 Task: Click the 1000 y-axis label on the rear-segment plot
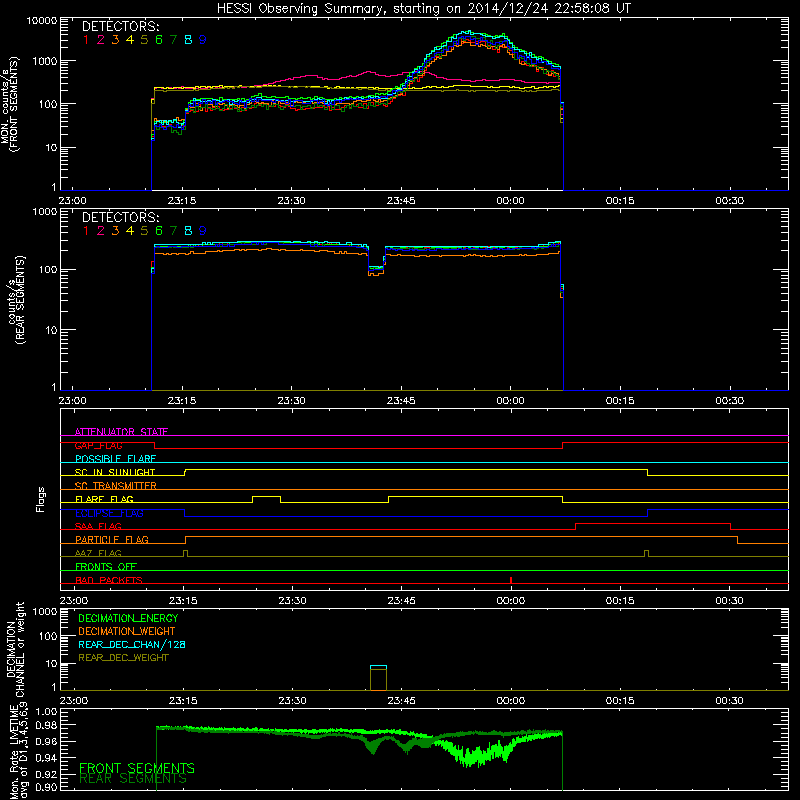[x=45, y=212]
